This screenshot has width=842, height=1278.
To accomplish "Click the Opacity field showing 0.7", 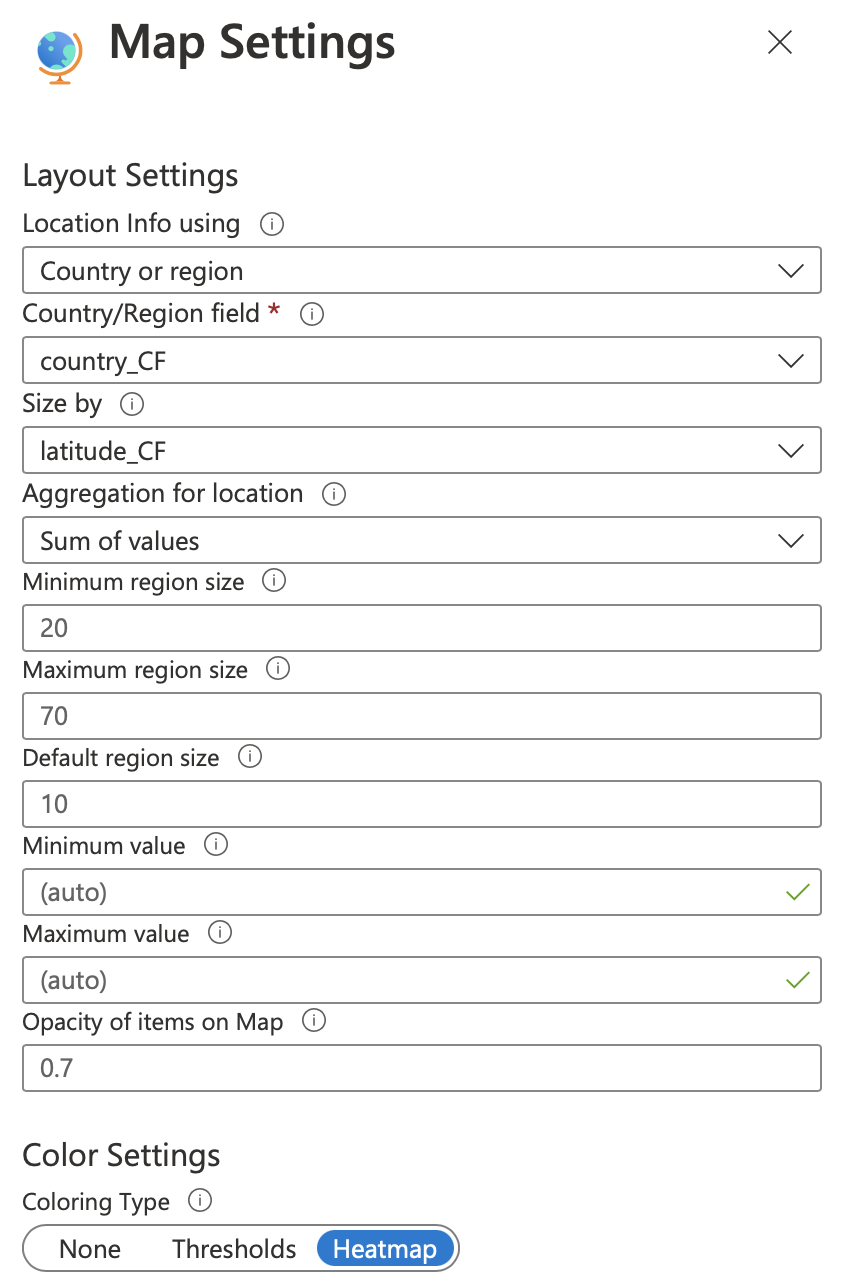I will point(422,1068).
